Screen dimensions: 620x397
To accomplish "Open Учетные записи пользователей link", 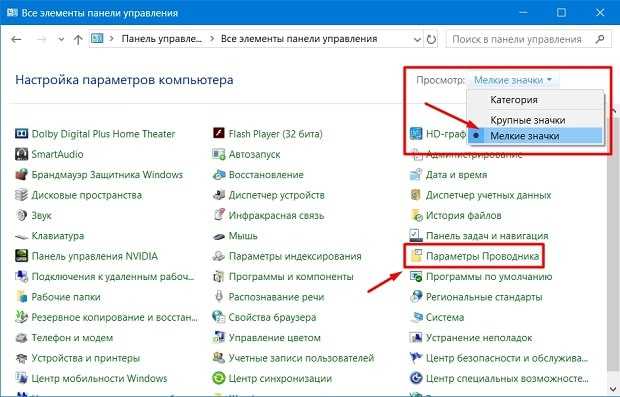I will tap(301, 358).
